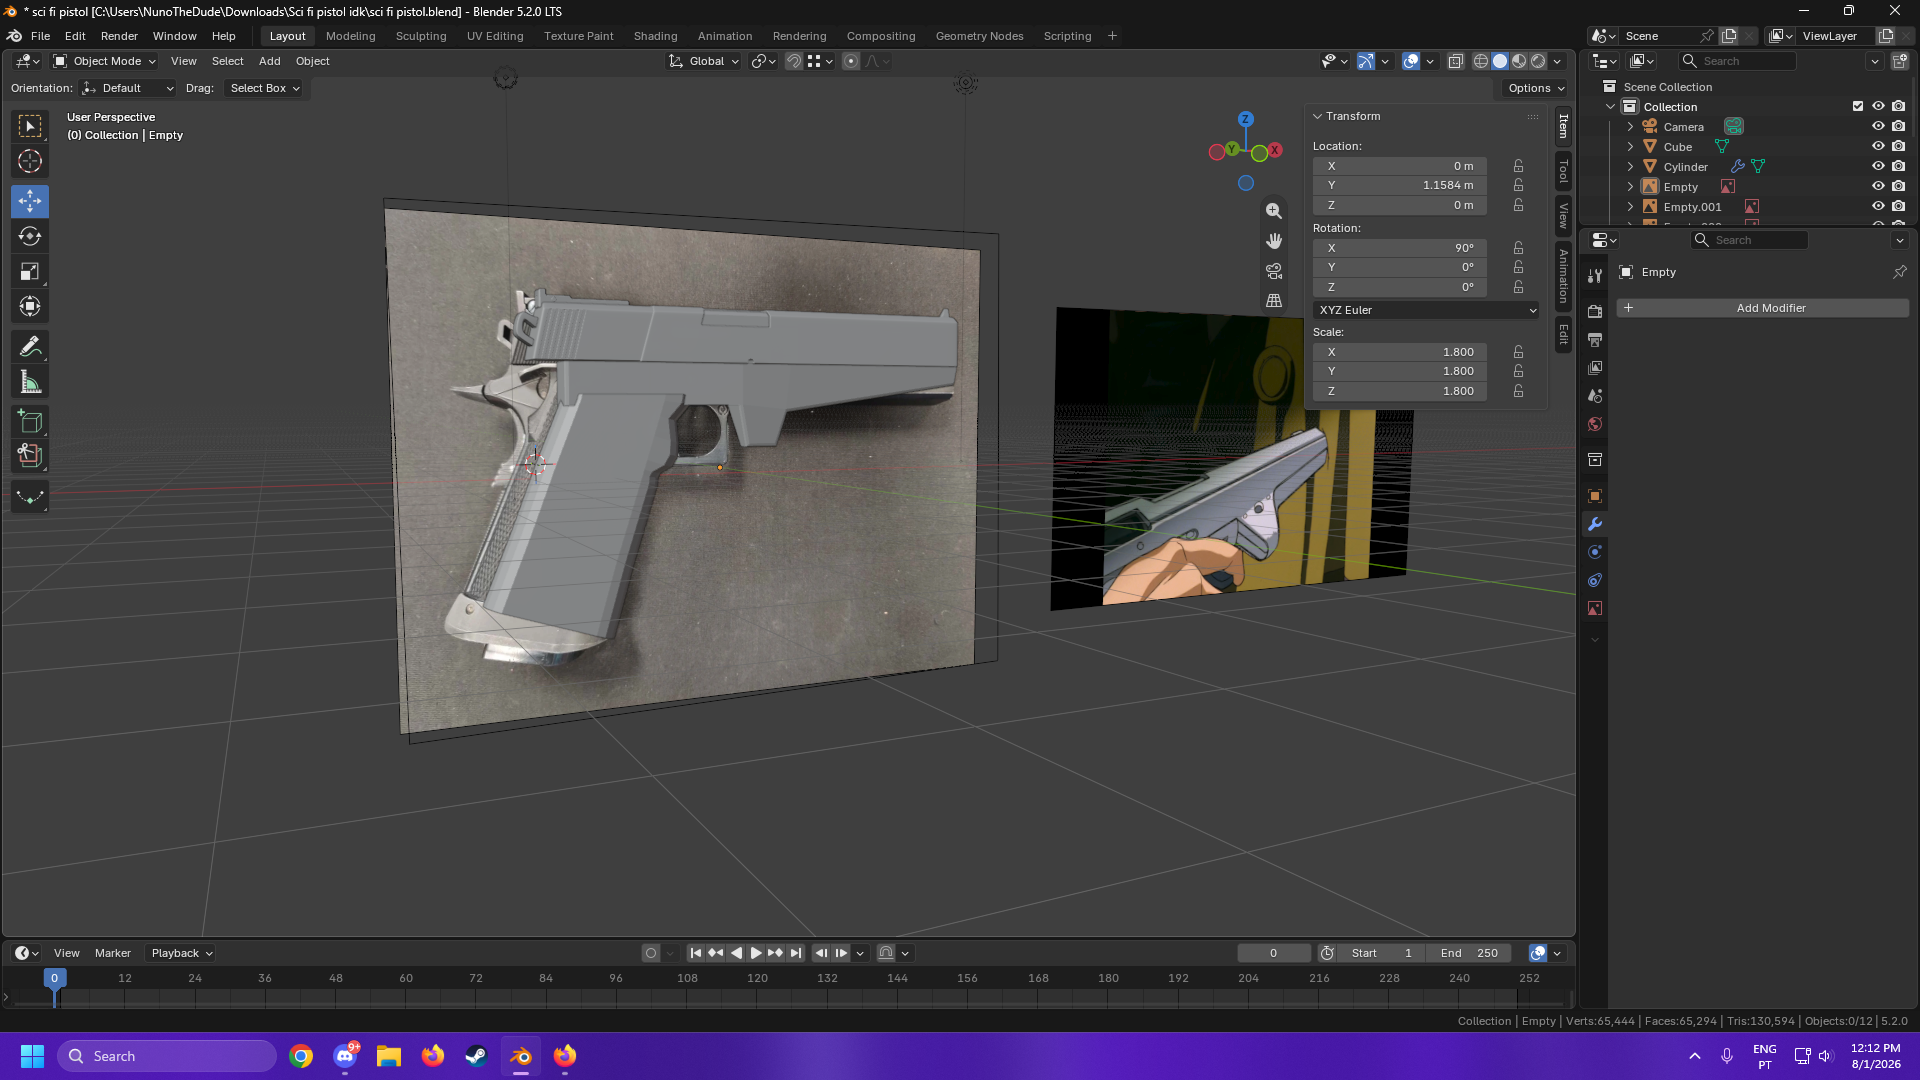Viewport: 1920px width, 1080px height.
Task: Open the Playback dropdown in timeline
Action: click(181, 953)
